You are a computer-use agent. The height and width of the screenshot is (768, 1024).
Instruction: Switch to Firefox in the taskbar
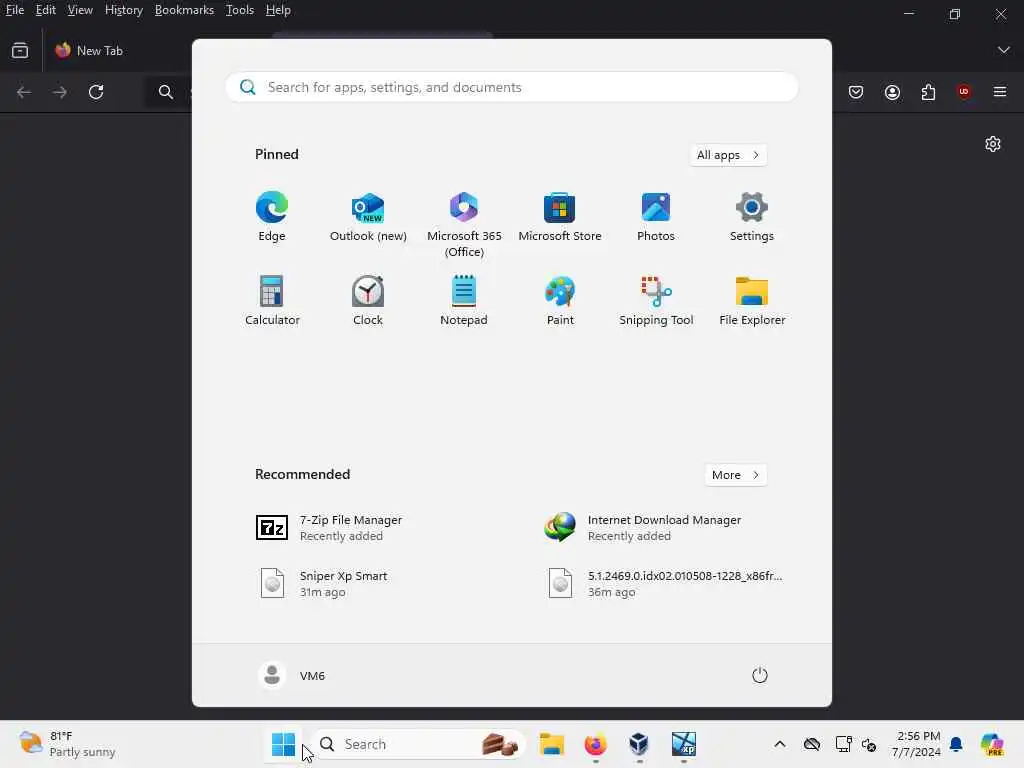click(595, 744)
